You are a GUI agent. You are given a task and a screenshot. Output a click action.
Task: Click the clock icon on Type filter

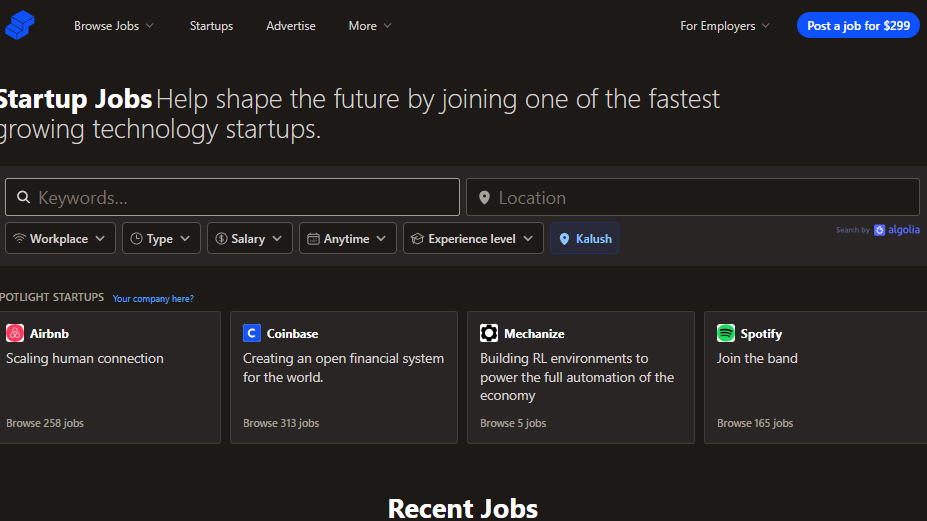(x=137, y=238)
